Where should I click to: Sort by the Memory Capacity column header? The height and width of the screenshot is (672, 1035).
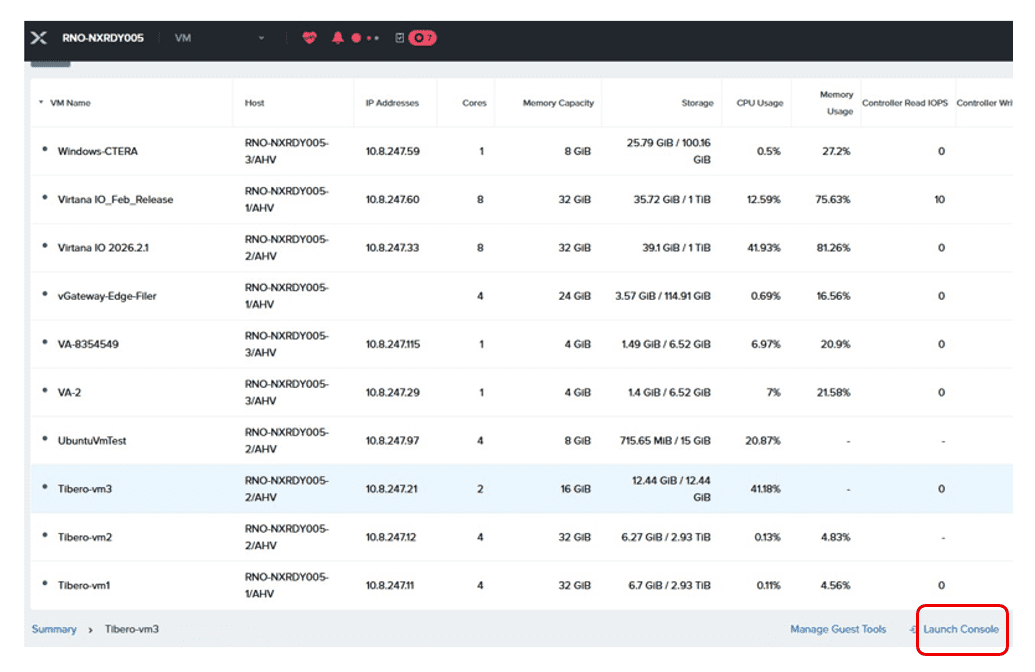point(558,103)
